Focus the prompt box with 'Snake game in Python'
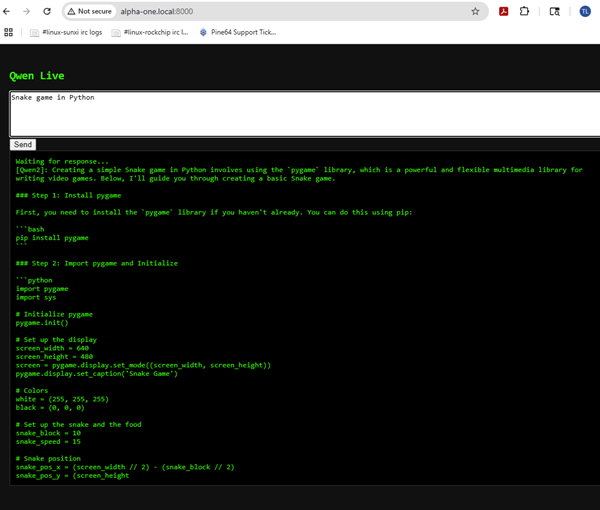 (305, 114)
